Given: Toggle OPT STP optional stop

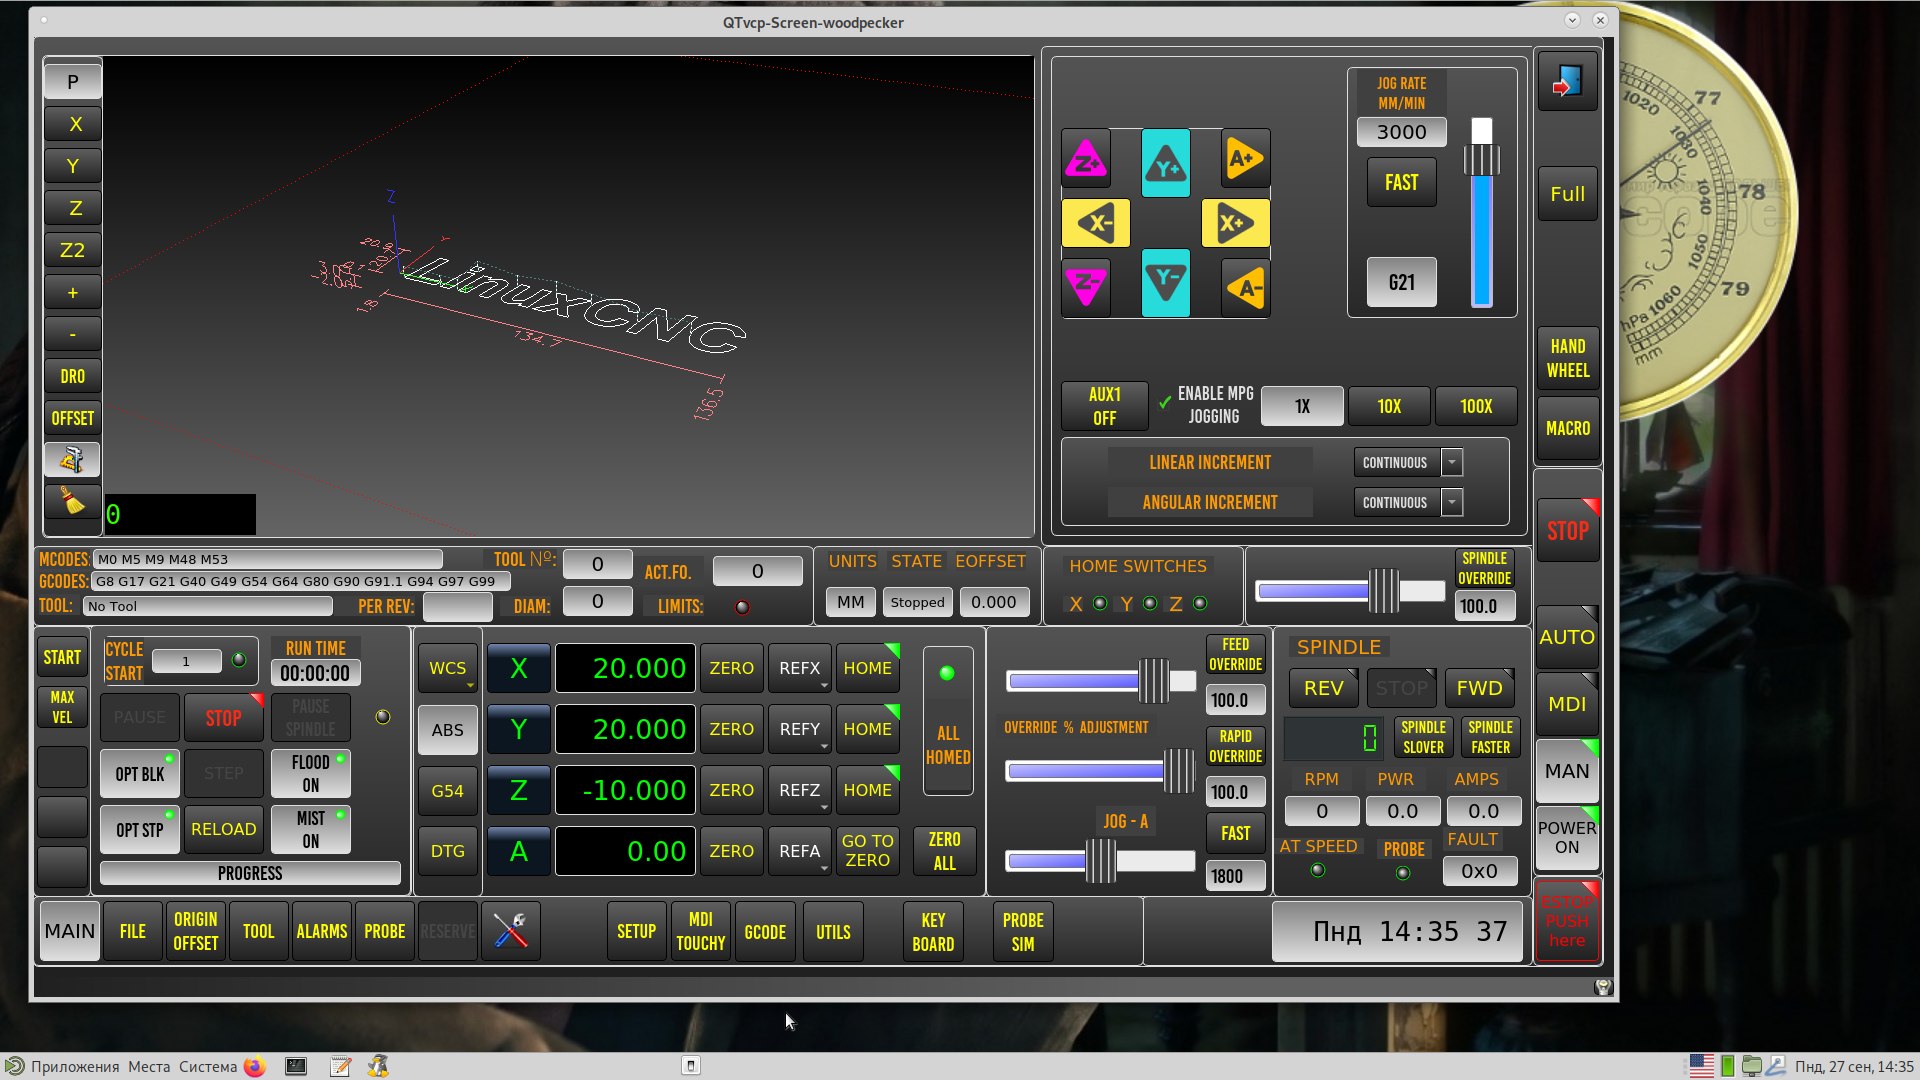Looking at the screenshot, I should coord(140,829).
